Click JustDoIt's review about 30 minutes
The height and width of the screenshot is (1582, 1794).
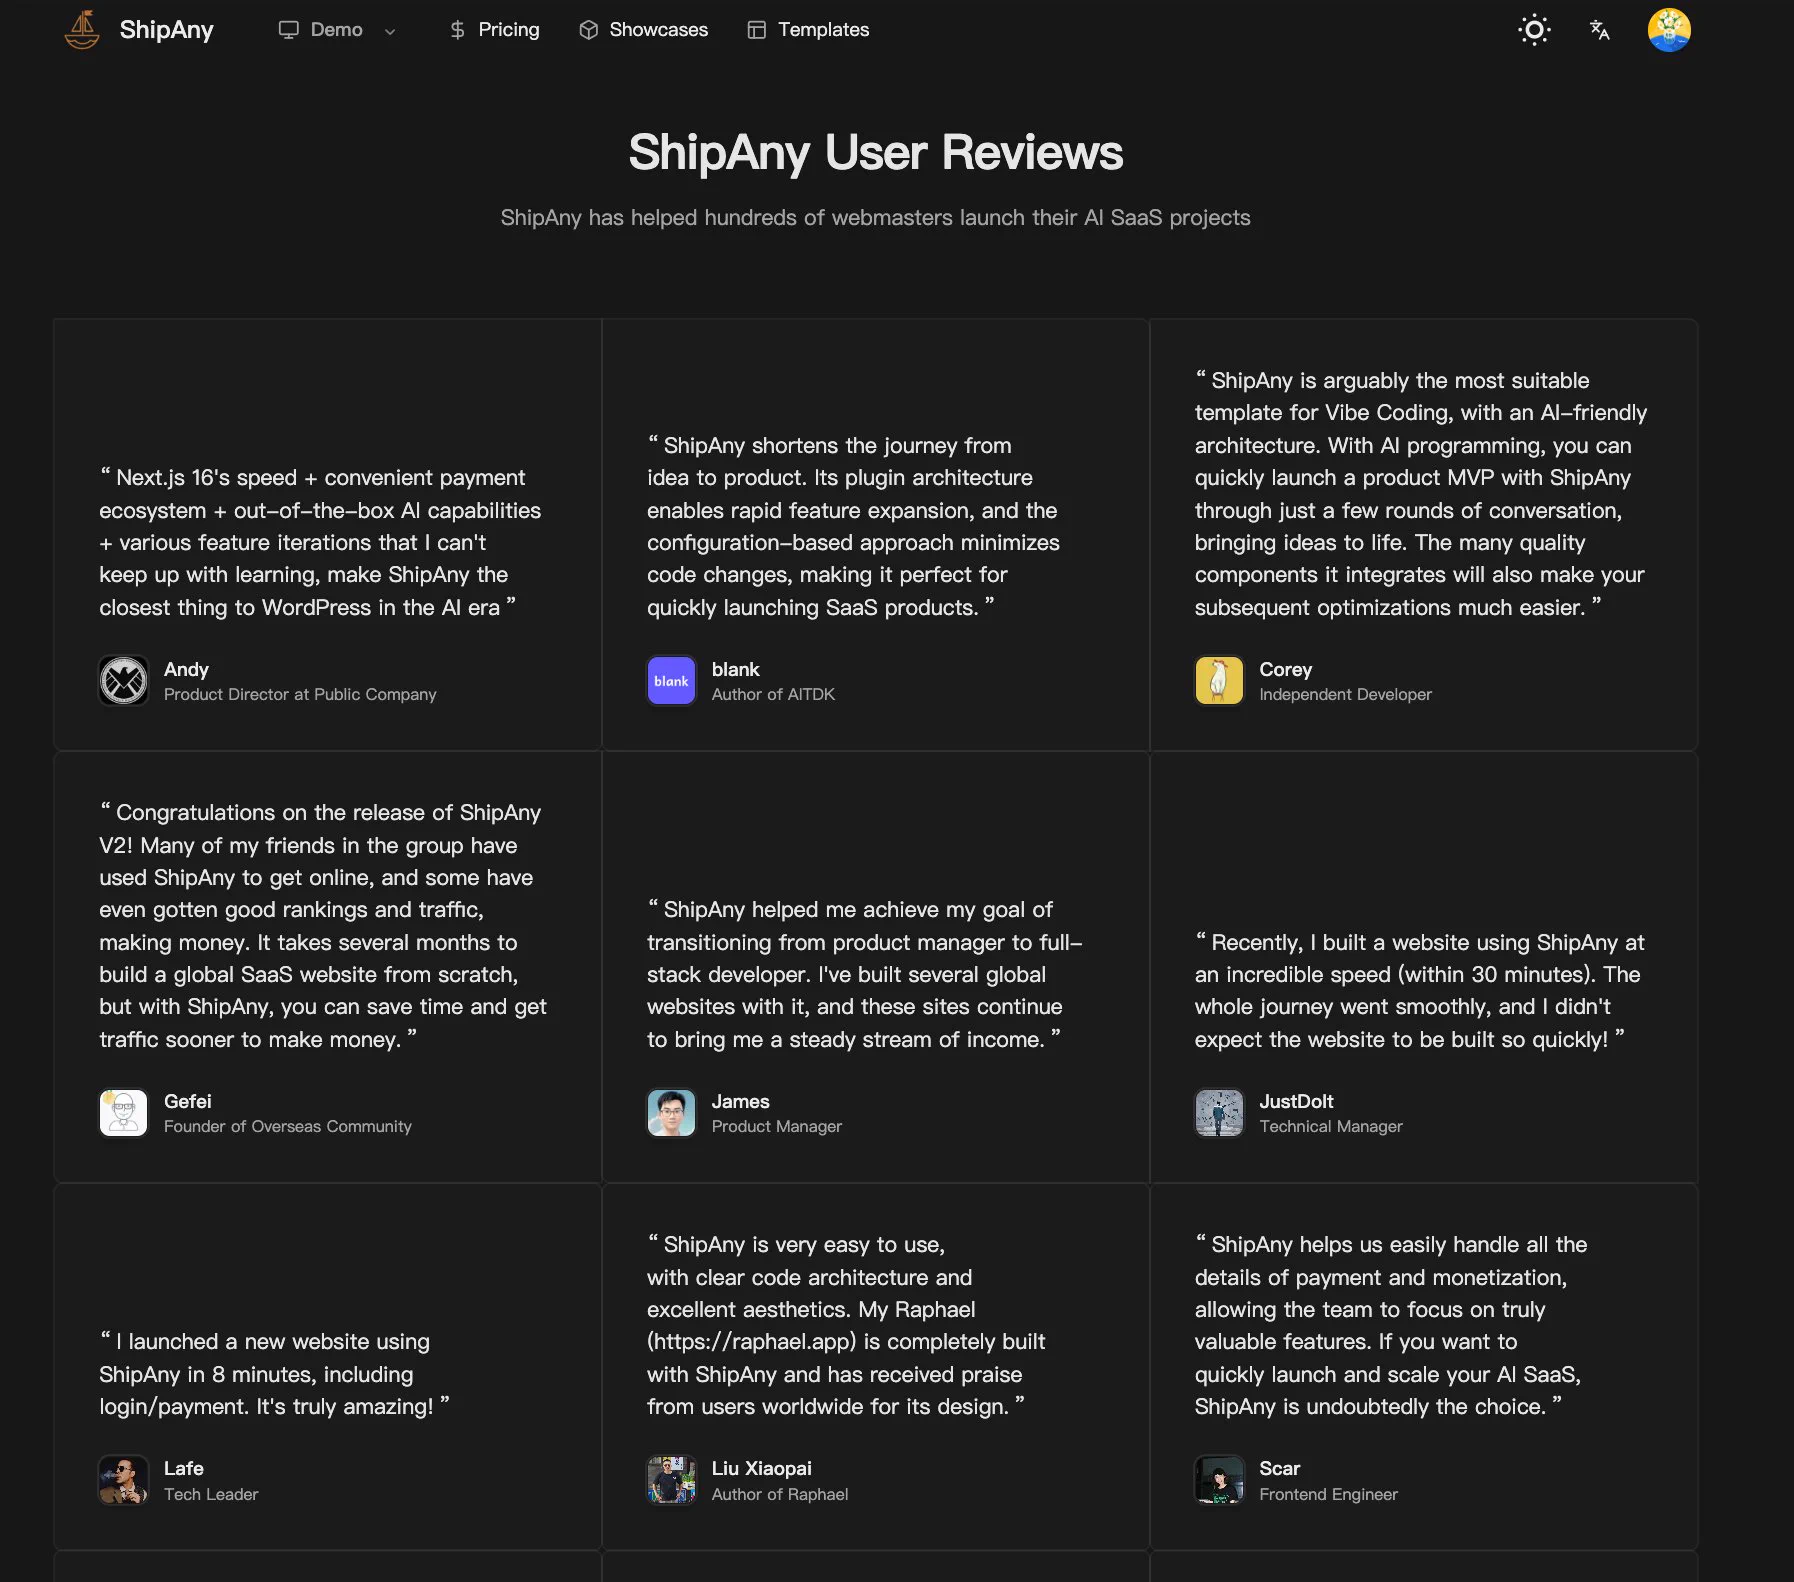[x=1419, y=990]
